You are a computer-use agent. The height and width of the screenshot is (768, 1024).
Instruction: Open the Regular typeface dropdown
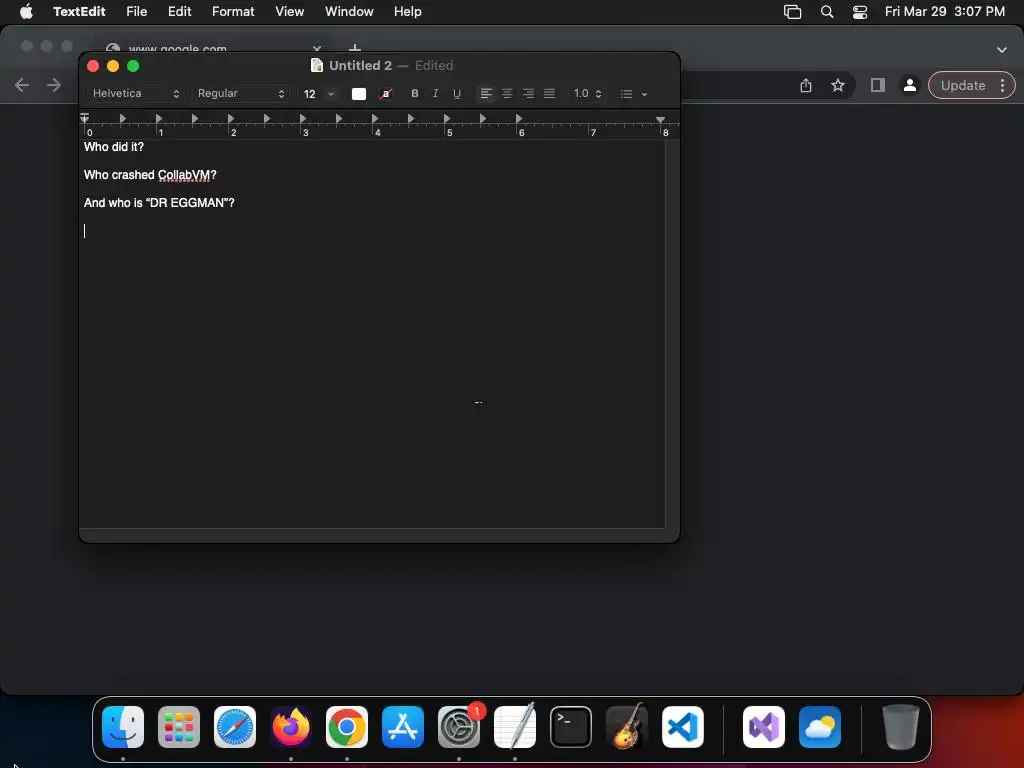(x=241, y=93)
